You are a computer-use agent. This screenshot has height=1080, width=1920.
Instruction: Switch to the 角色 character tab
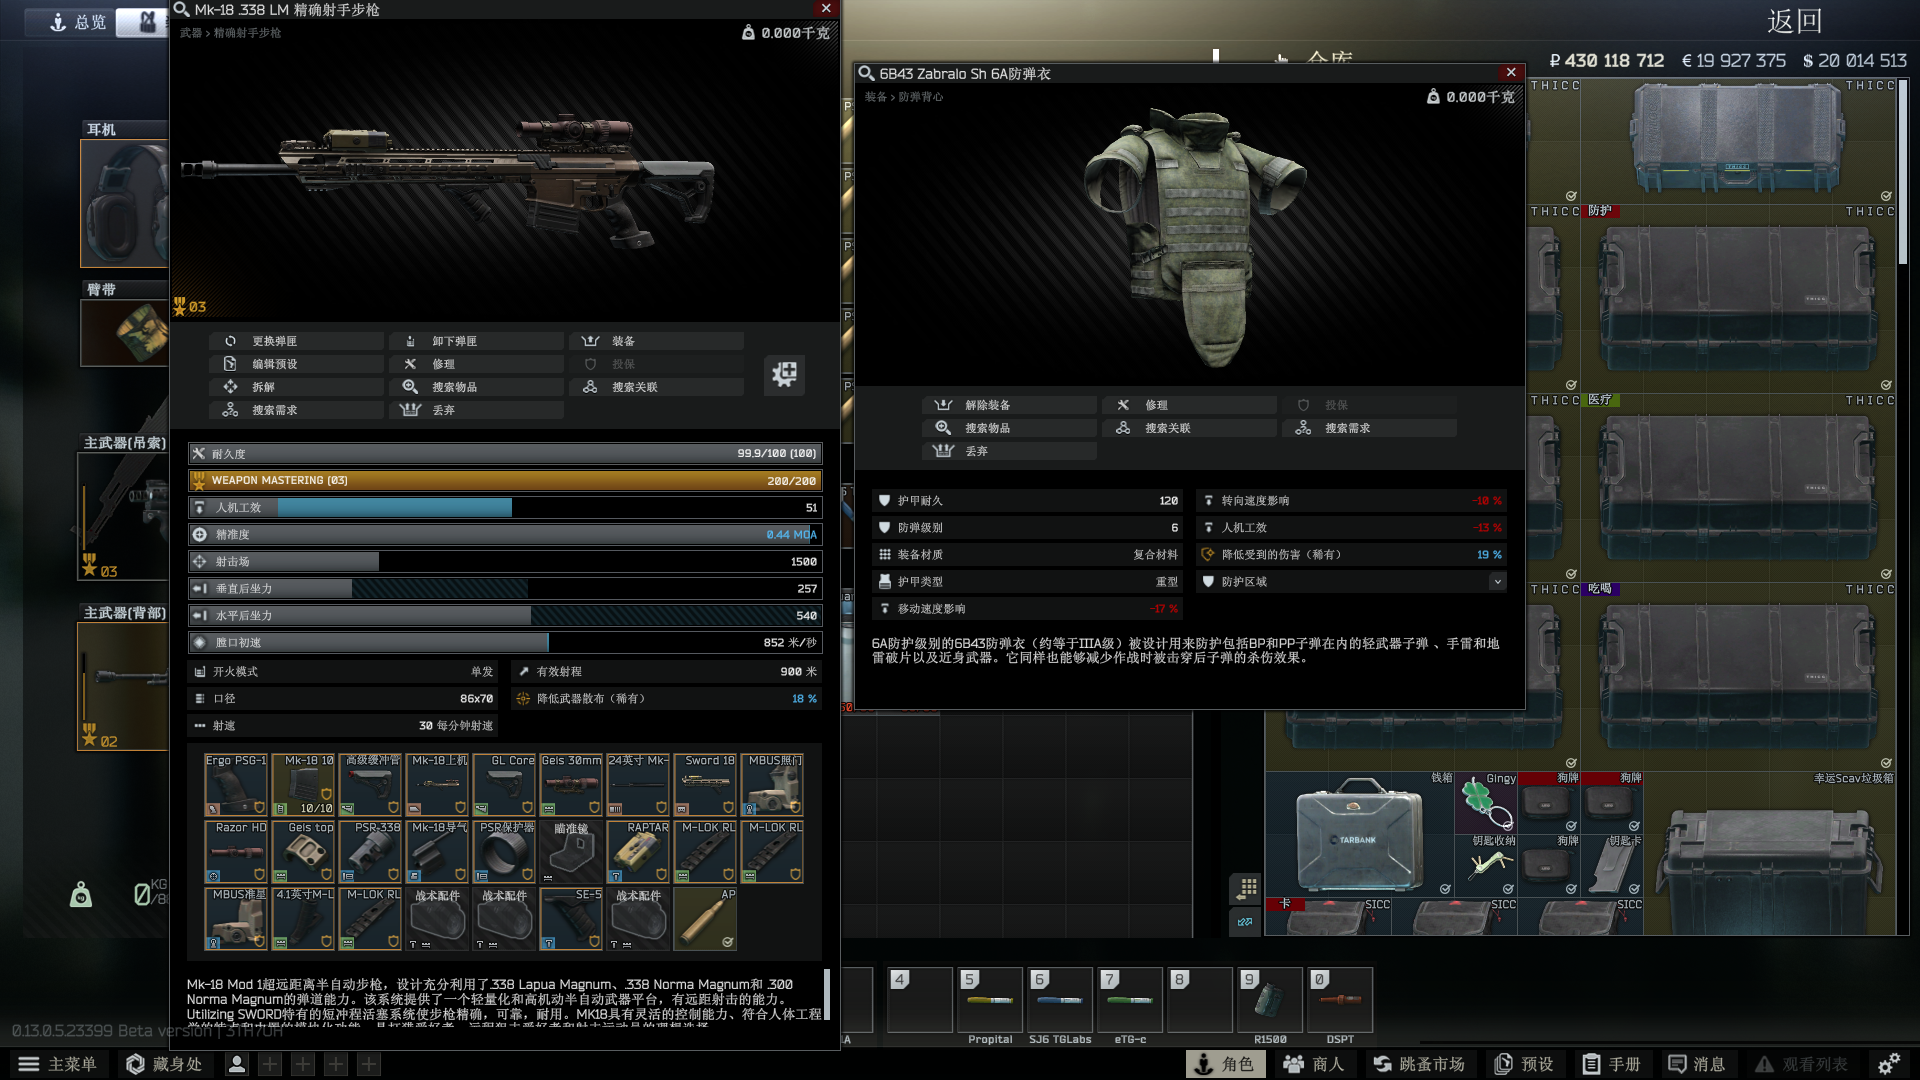click(x=1225, y=1064)
